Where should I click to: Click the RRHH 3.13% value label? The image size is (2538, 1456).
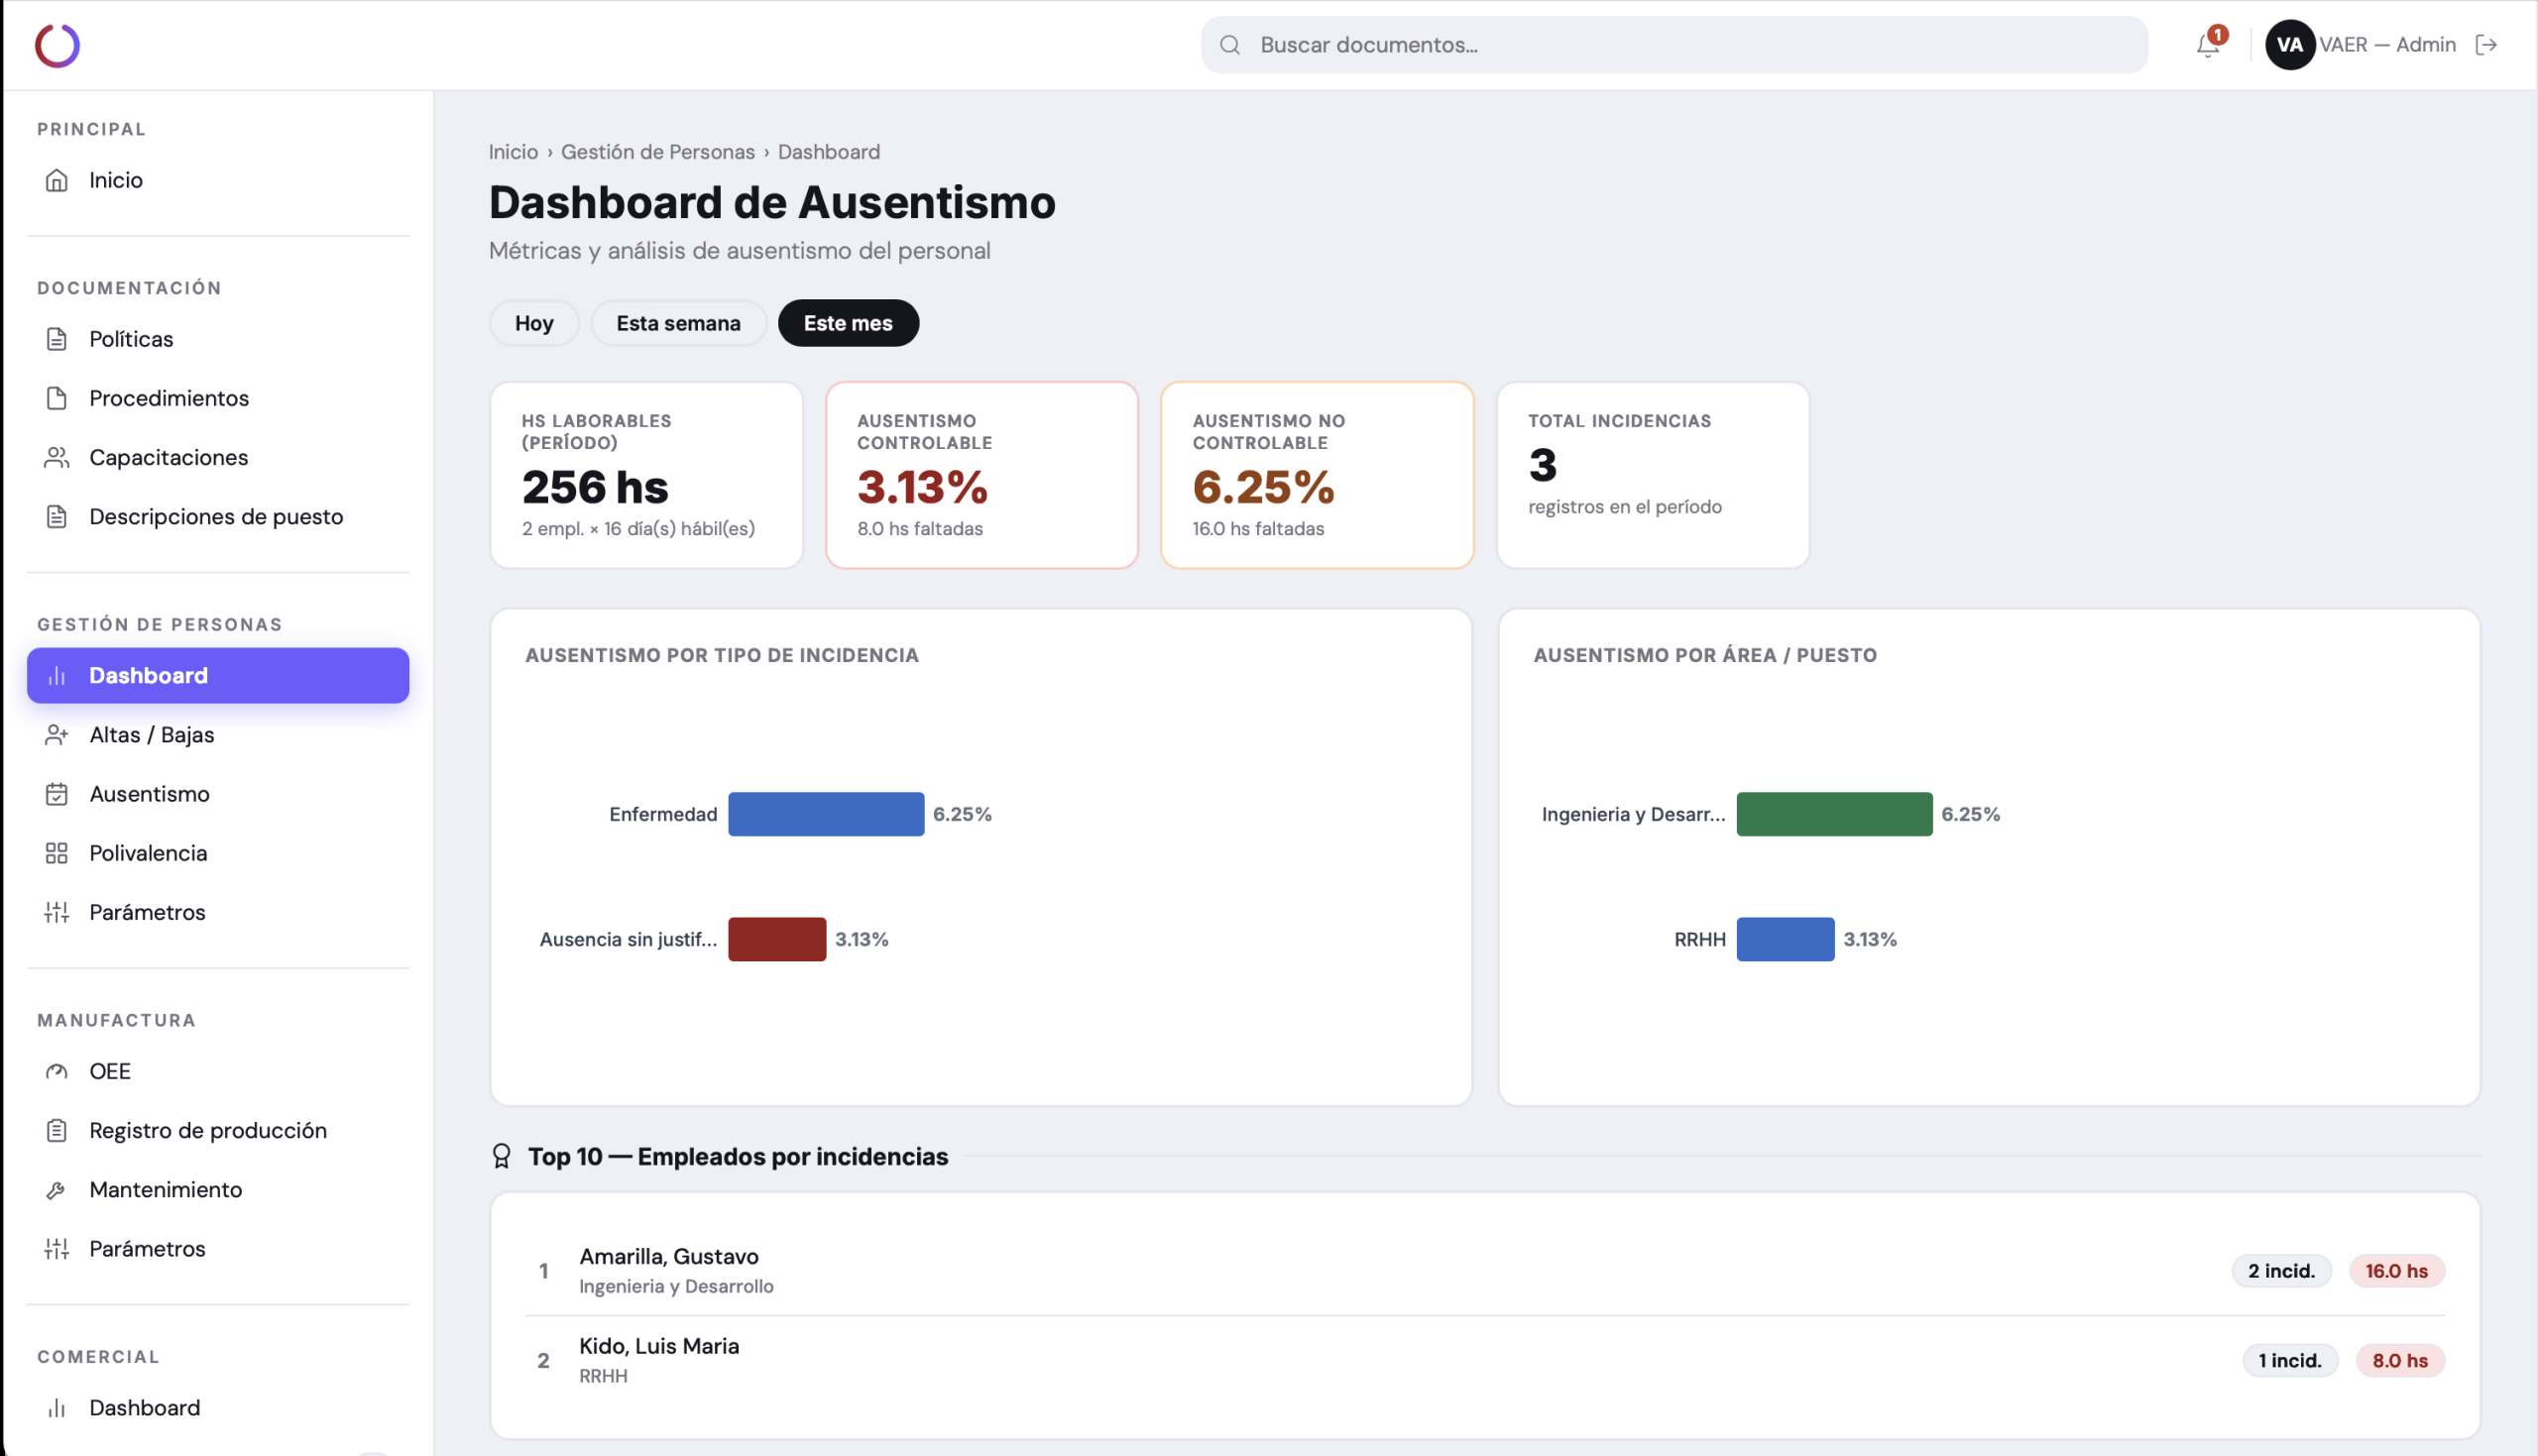[x=1870, y=939]
